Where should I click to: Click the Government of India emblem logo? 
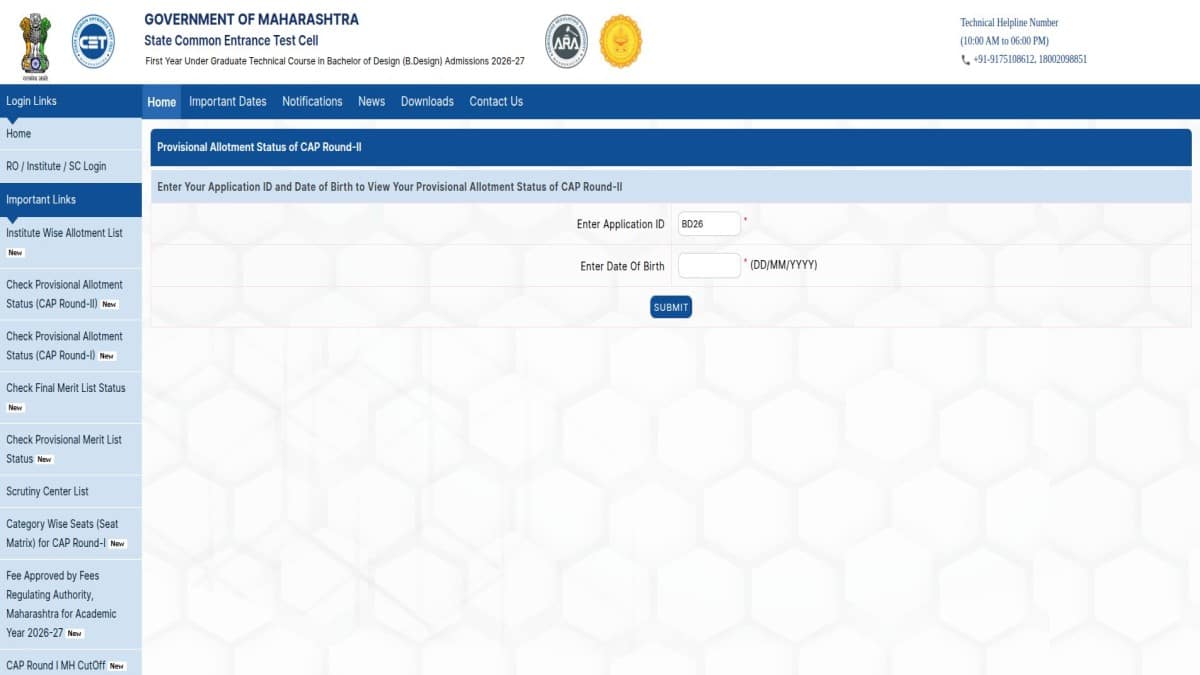point(35,47)
